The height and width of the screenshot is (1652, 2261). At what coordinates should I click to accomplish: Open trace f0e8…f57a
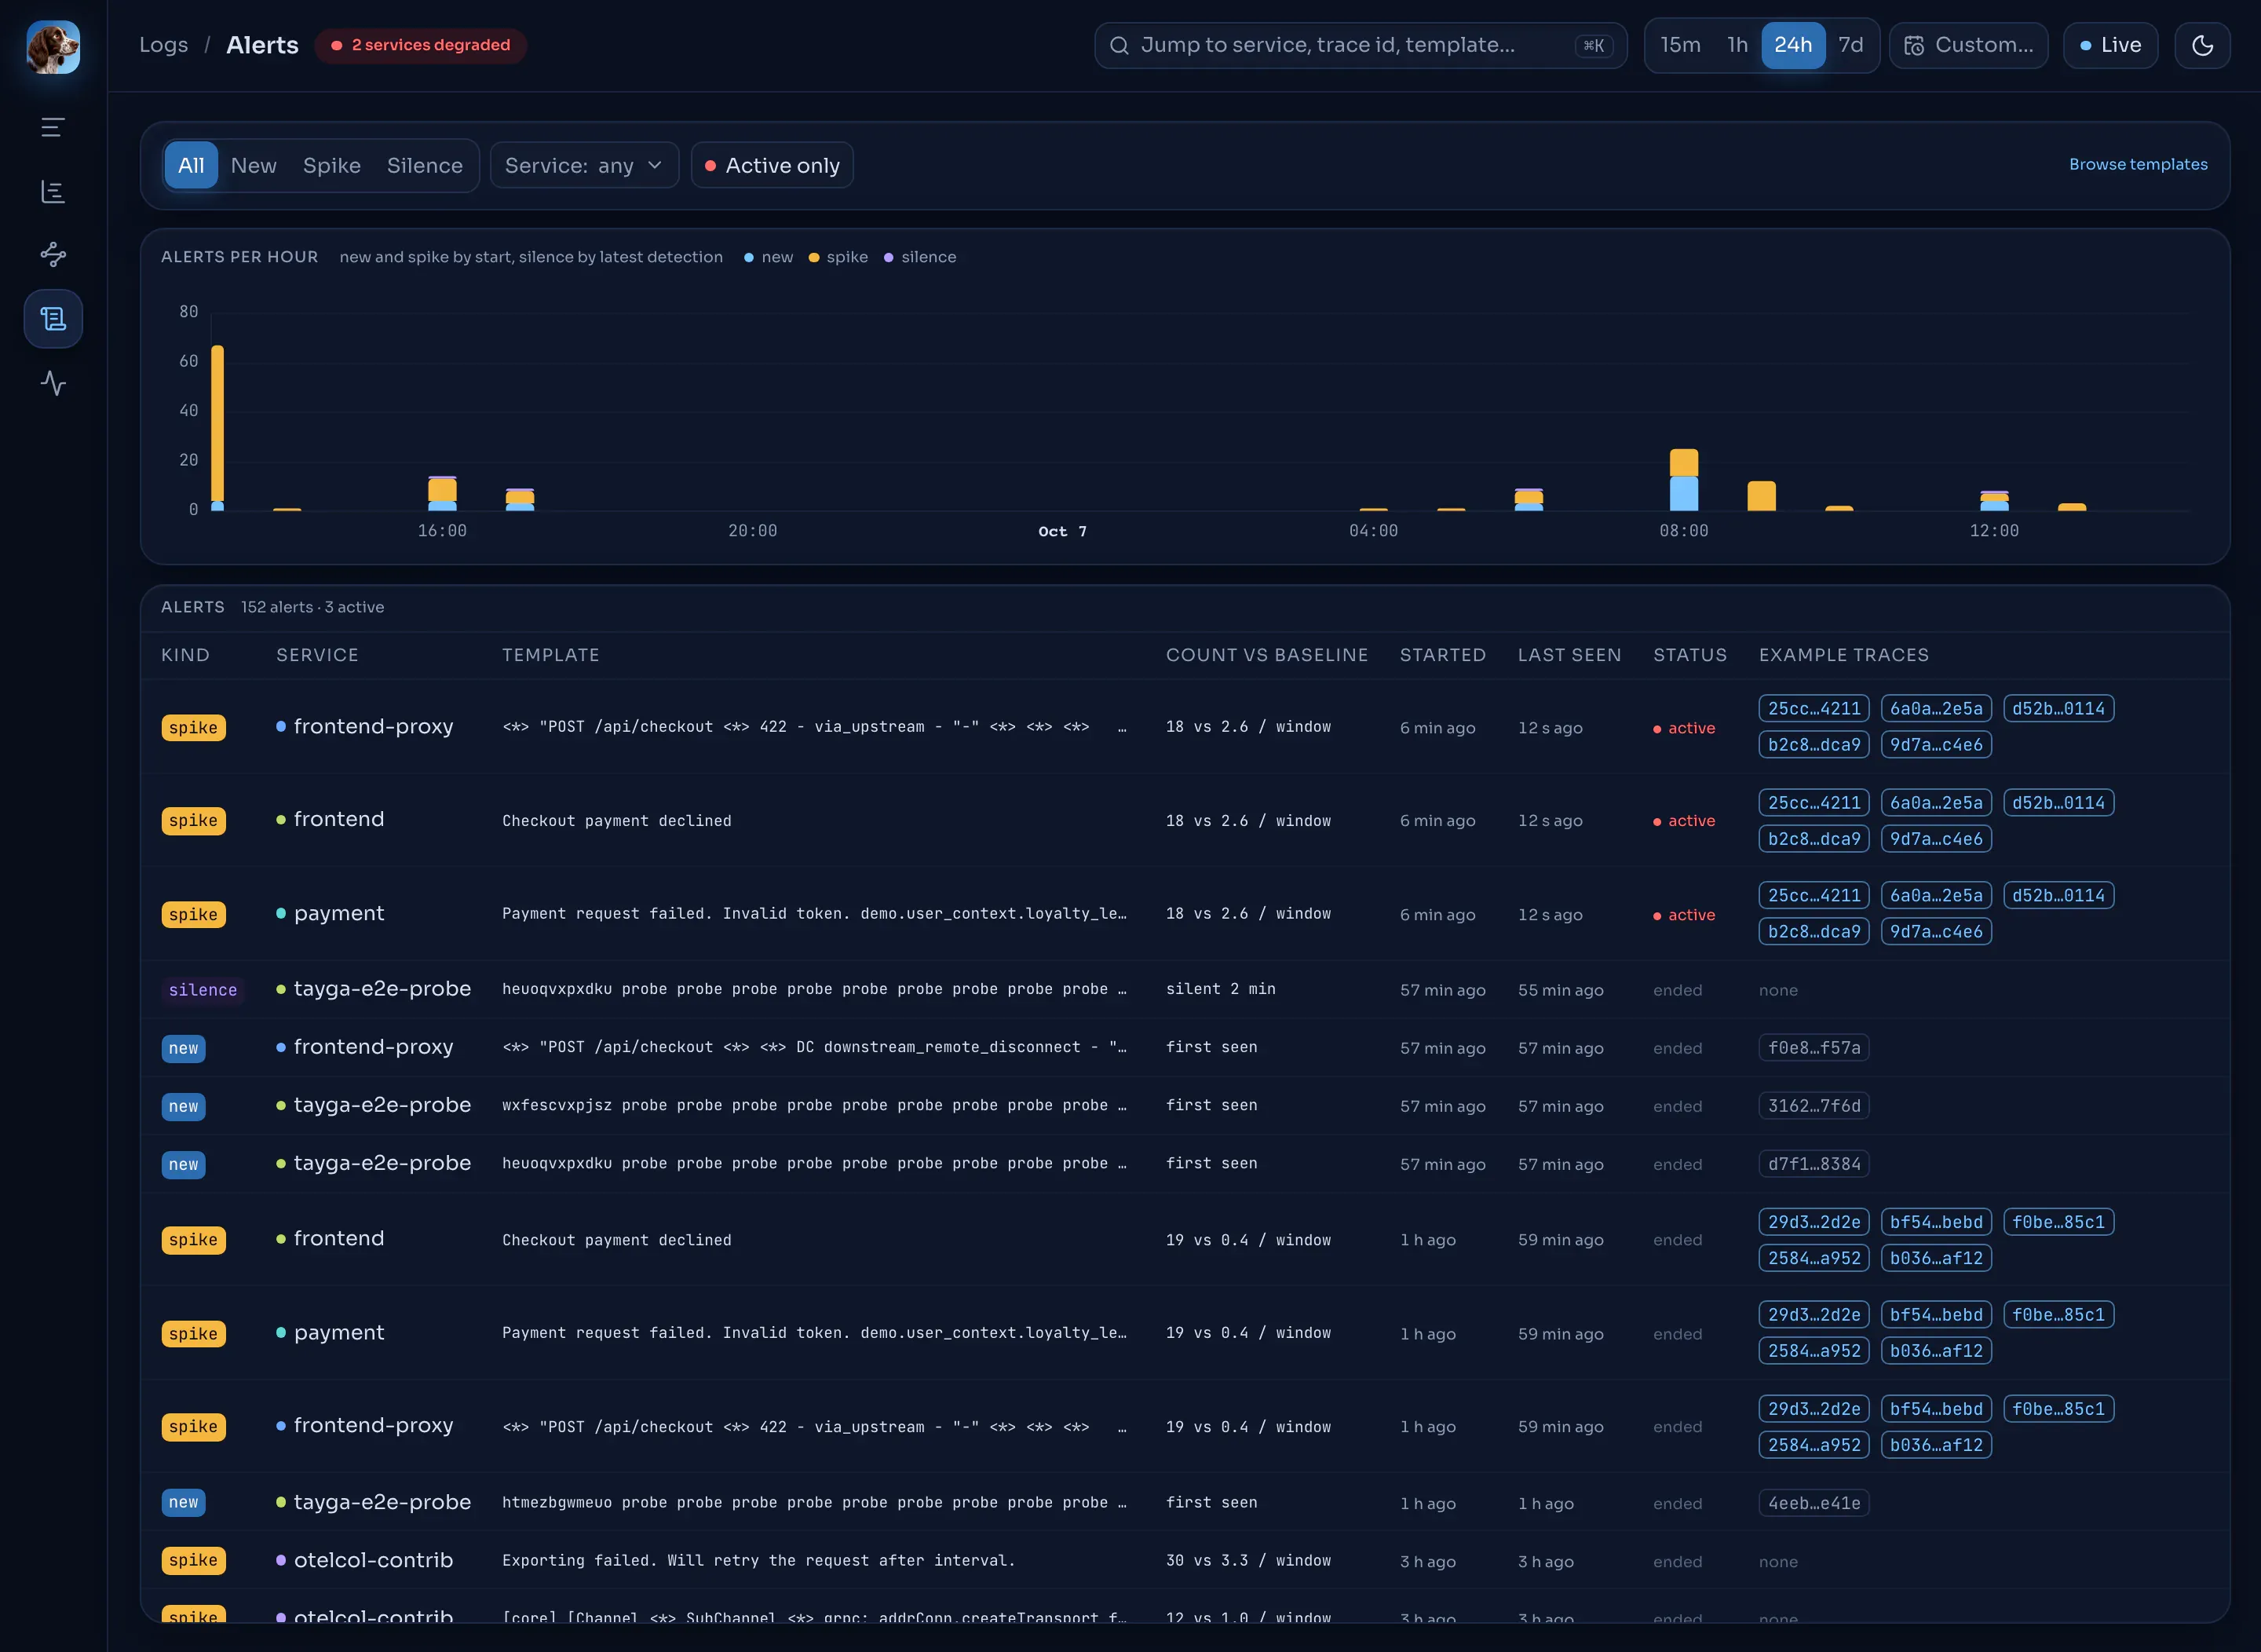pyautogui.click(x=1814, y=1048)
